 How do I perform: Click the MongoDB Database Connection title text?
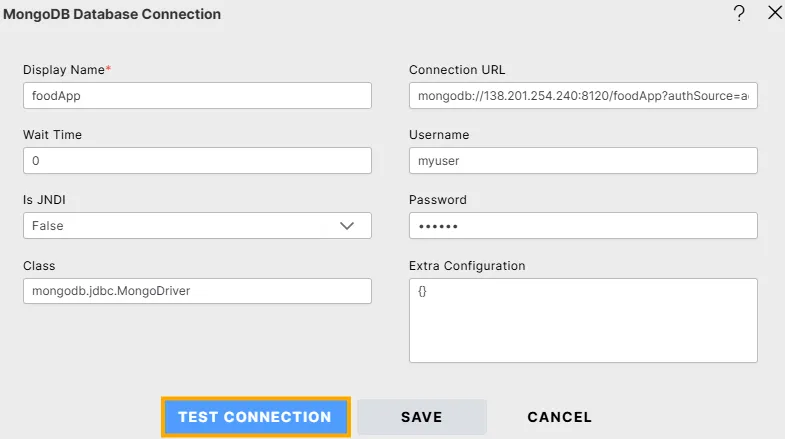[112, 15]
